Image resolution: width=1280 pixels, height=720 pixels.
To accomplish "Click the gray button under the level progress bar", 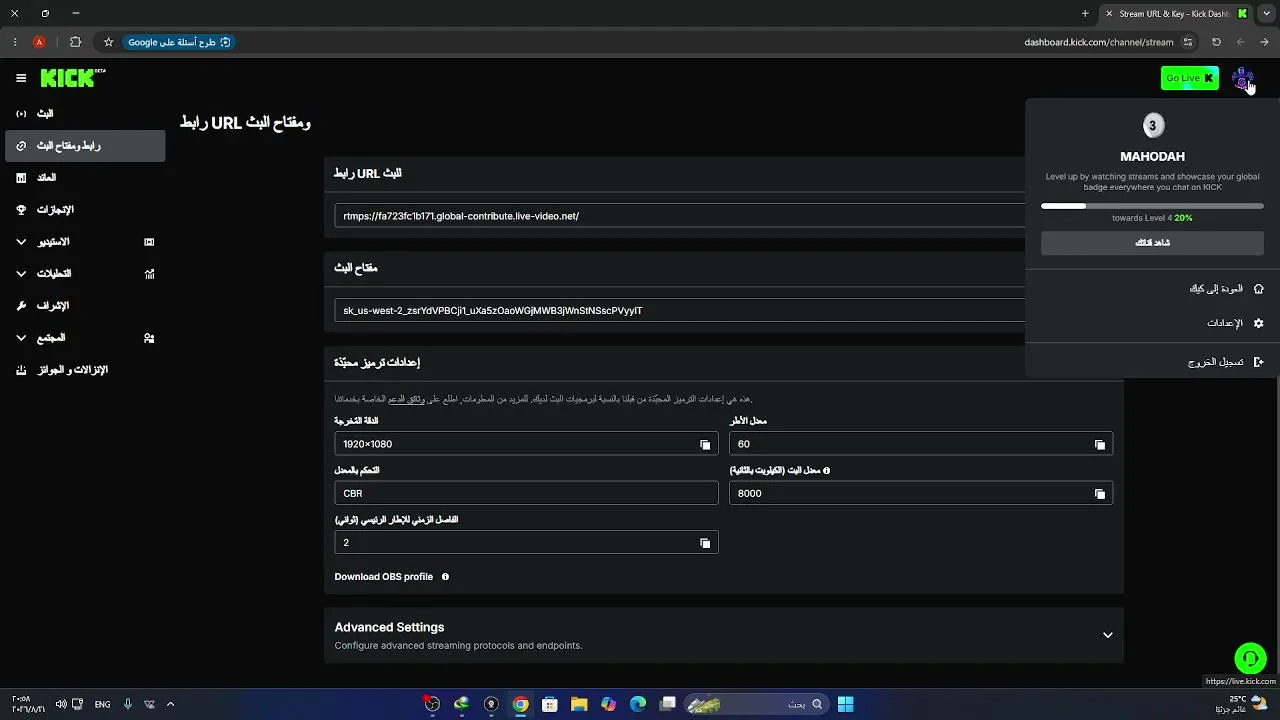I will (x=1152, y=243).
